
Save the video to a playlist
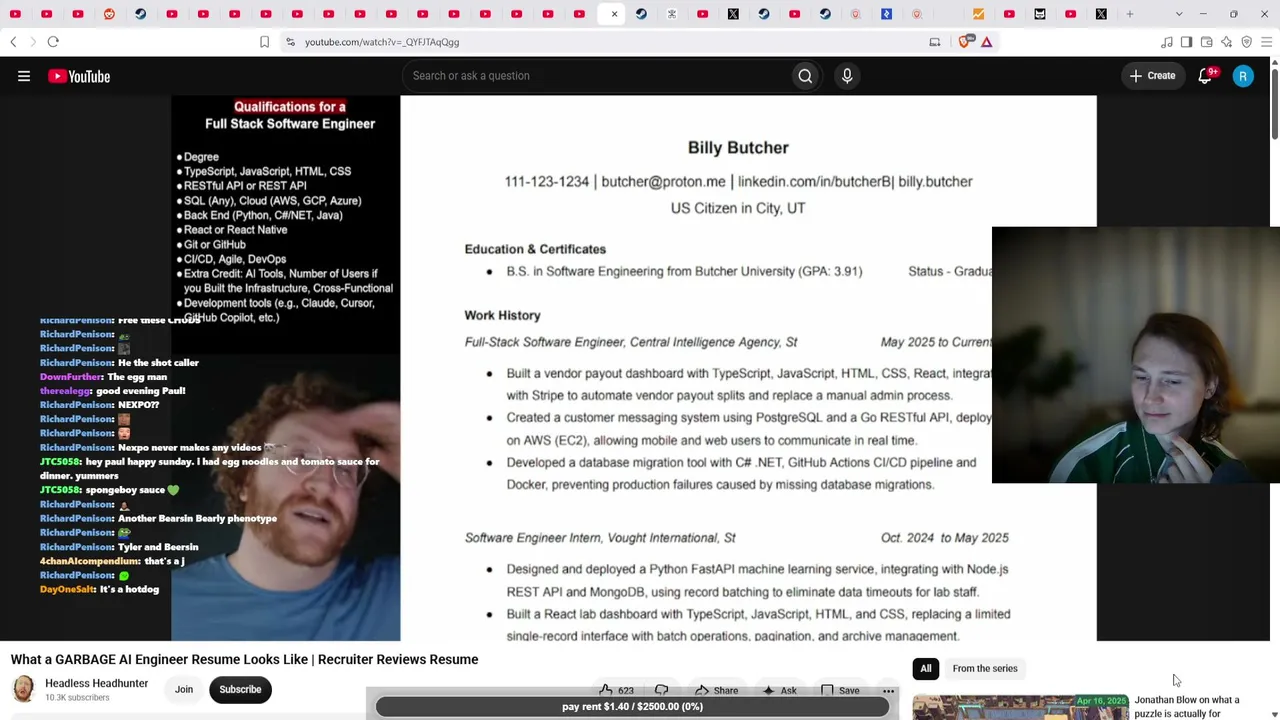click(840, 690)
